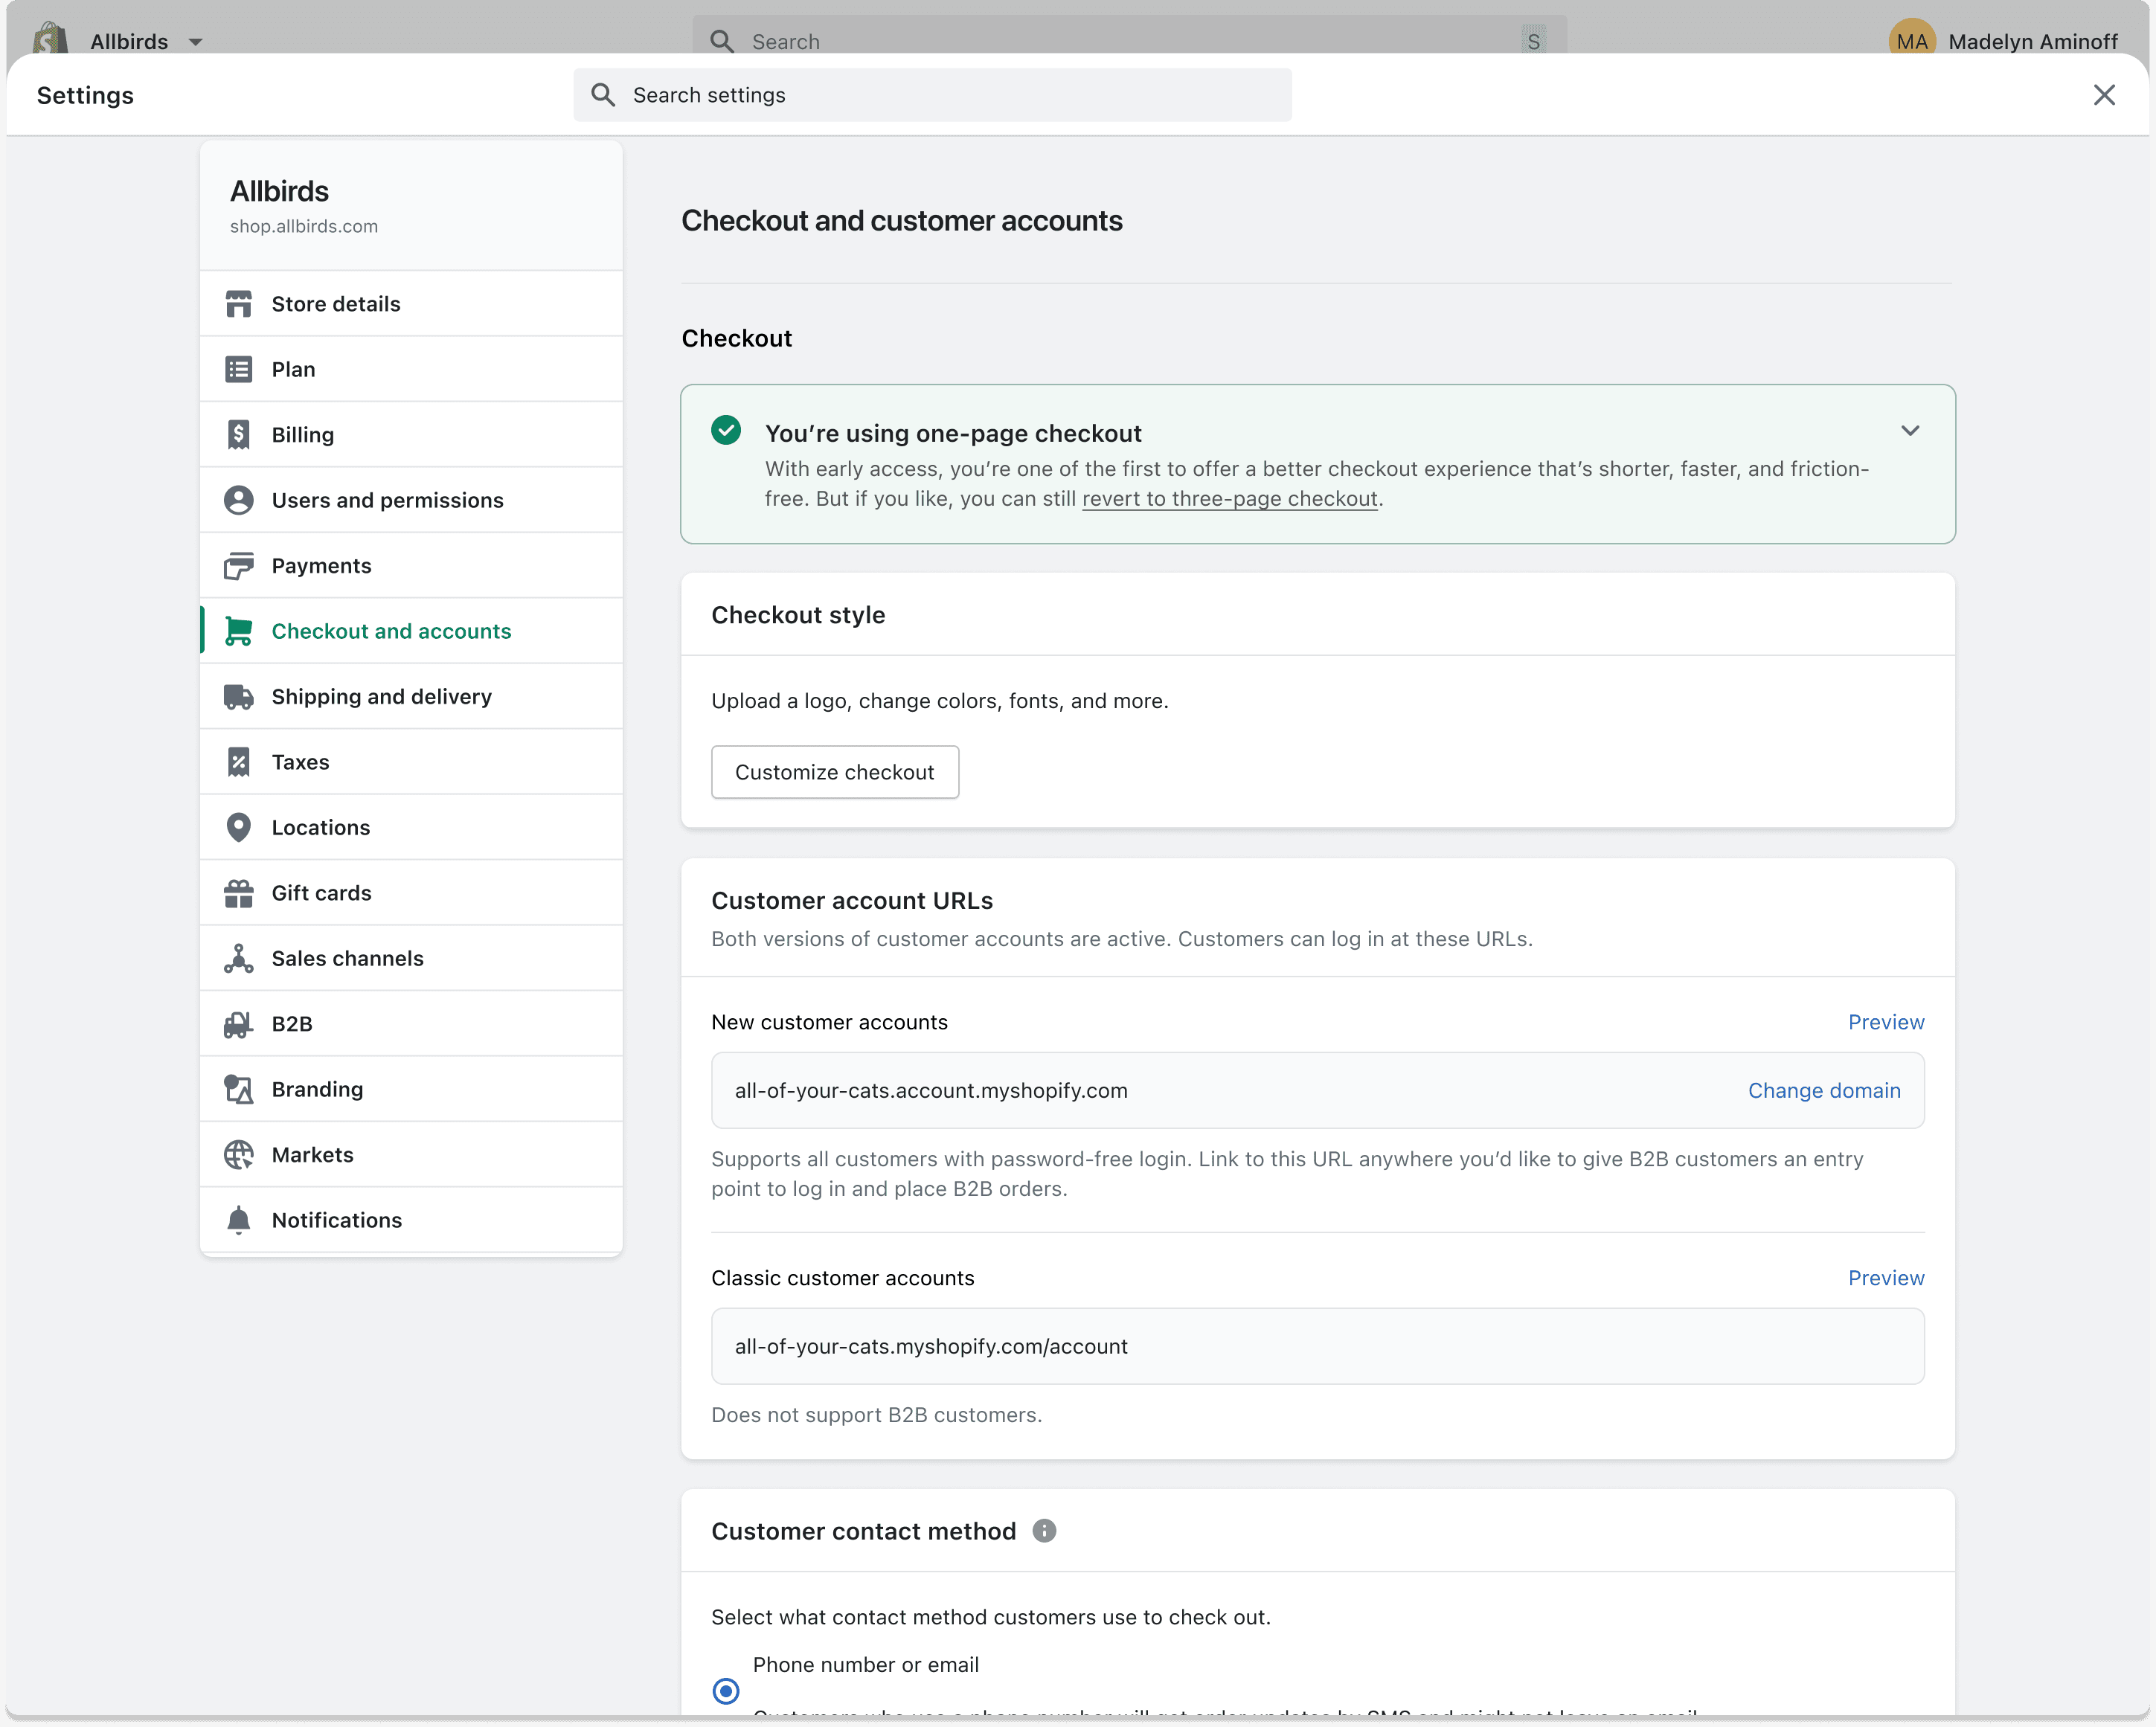
Task: Click the info icon beside Customer contact method
Action: point(1044,1531)
